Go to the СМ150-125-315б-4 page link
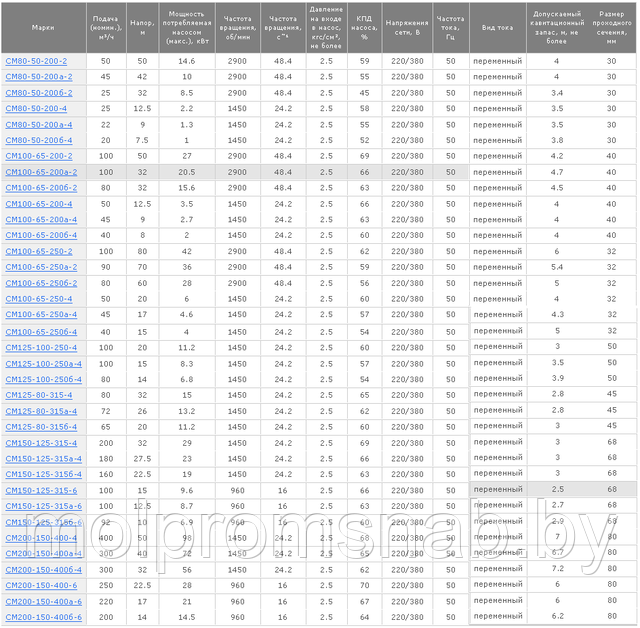Viewport: 640px width, 628px height. point(44,475)
